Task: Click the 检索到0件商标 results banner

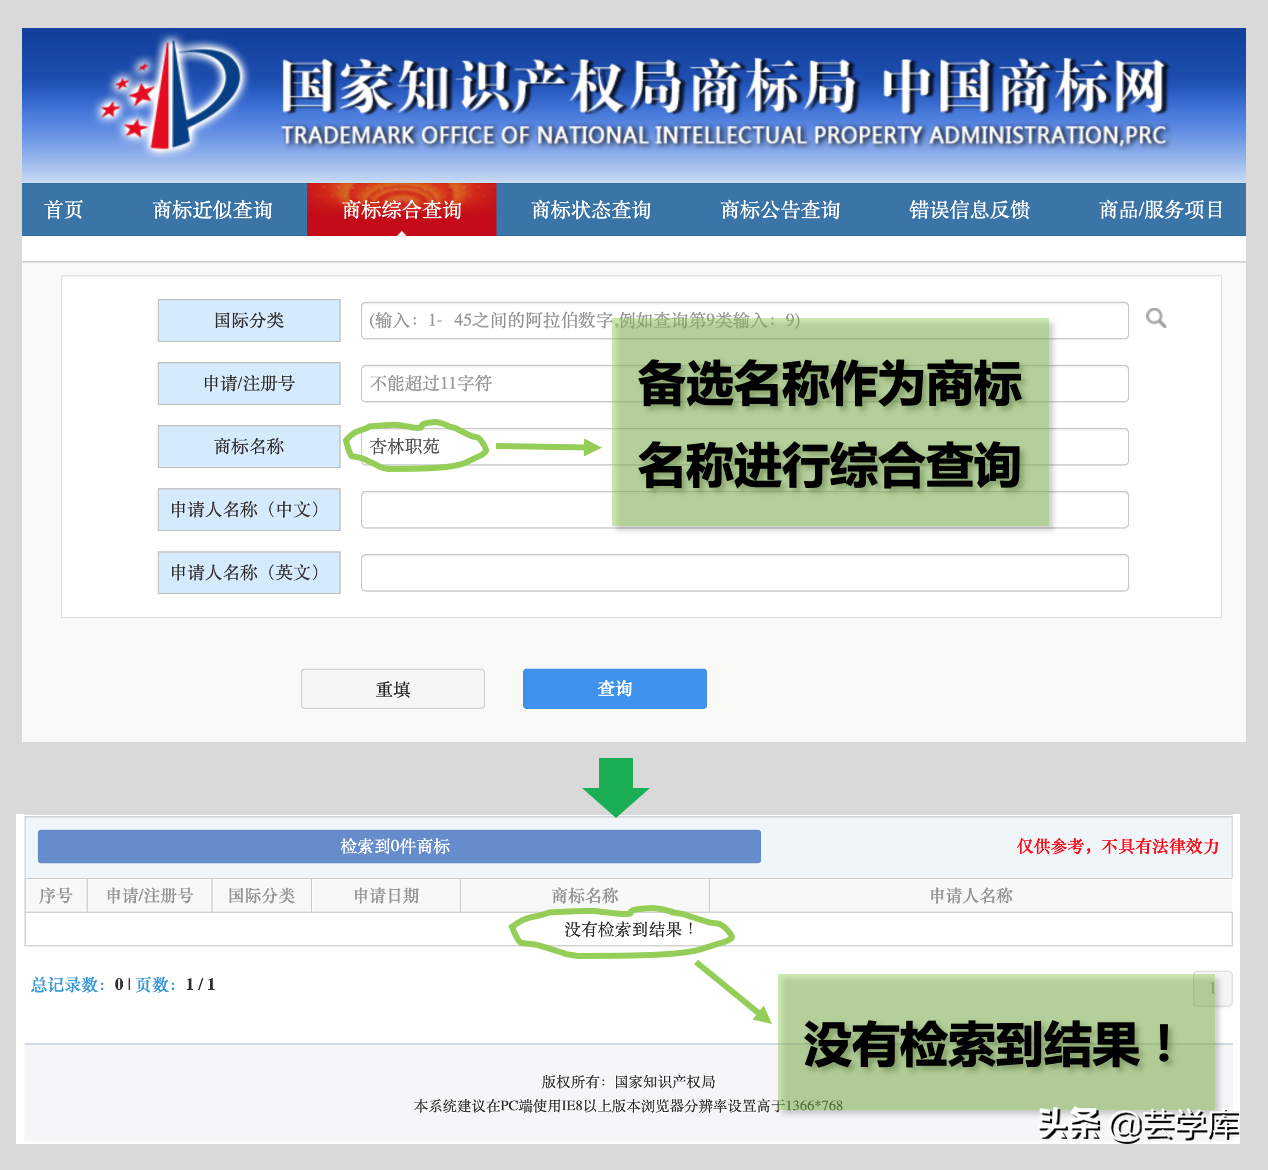Action: (398, 846)
